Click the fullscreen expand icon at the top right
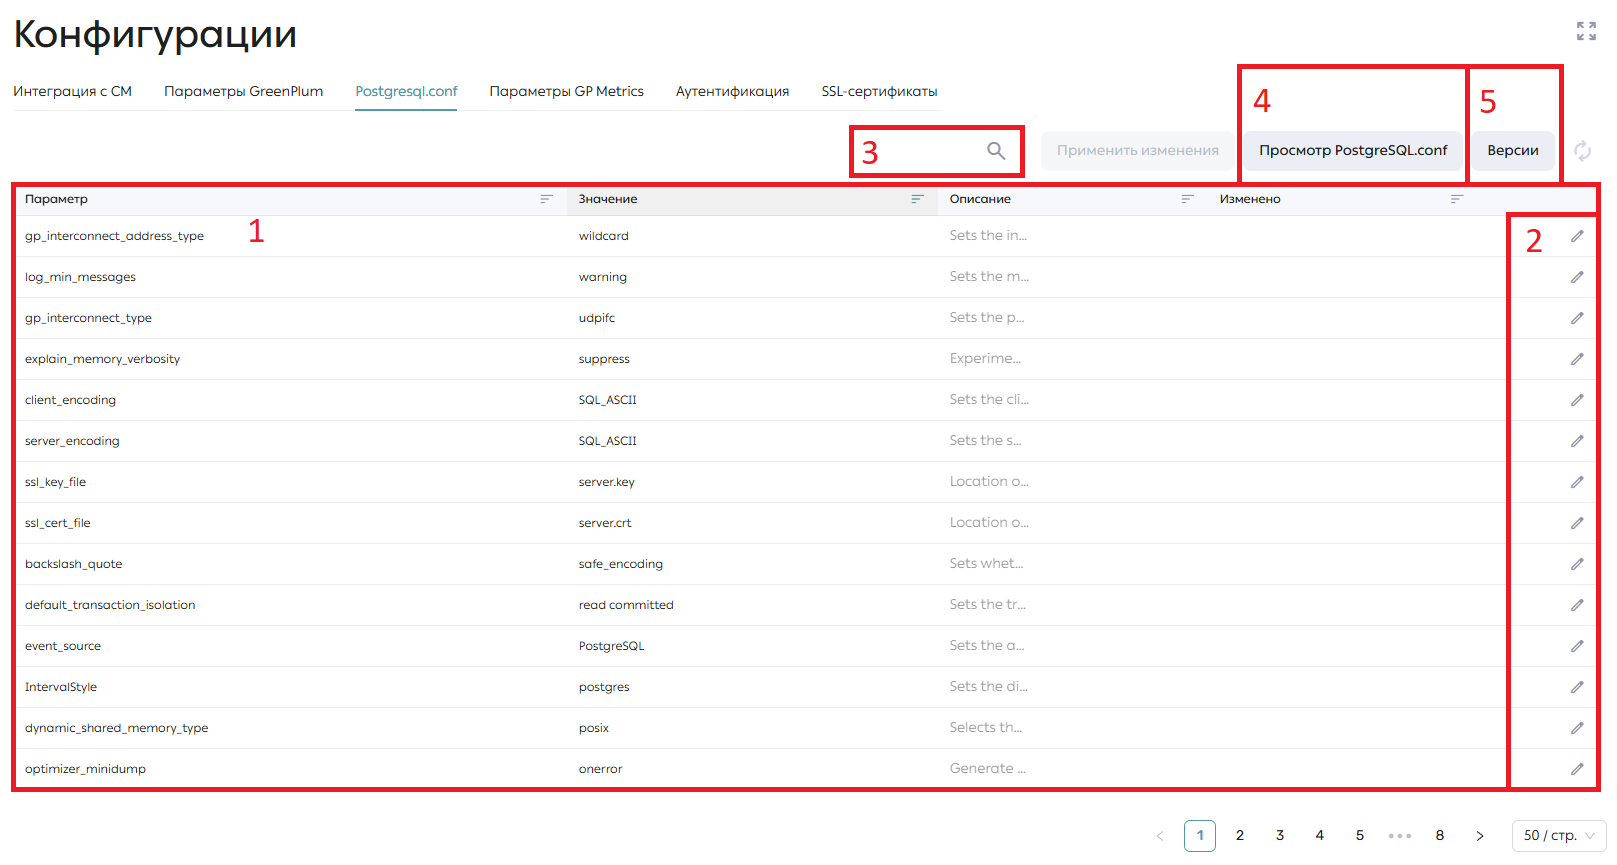Image resolution: width=1617 pixels, height=865 pixels. [x=1586, y=31]
